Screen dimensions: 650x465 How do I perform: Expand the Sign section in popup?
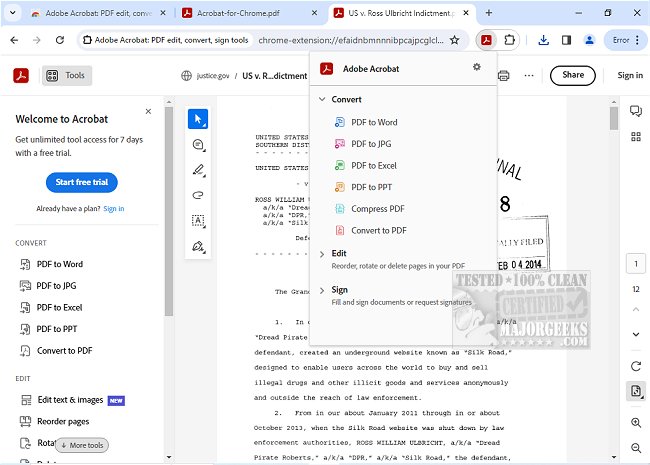click(x=322, y=290)
